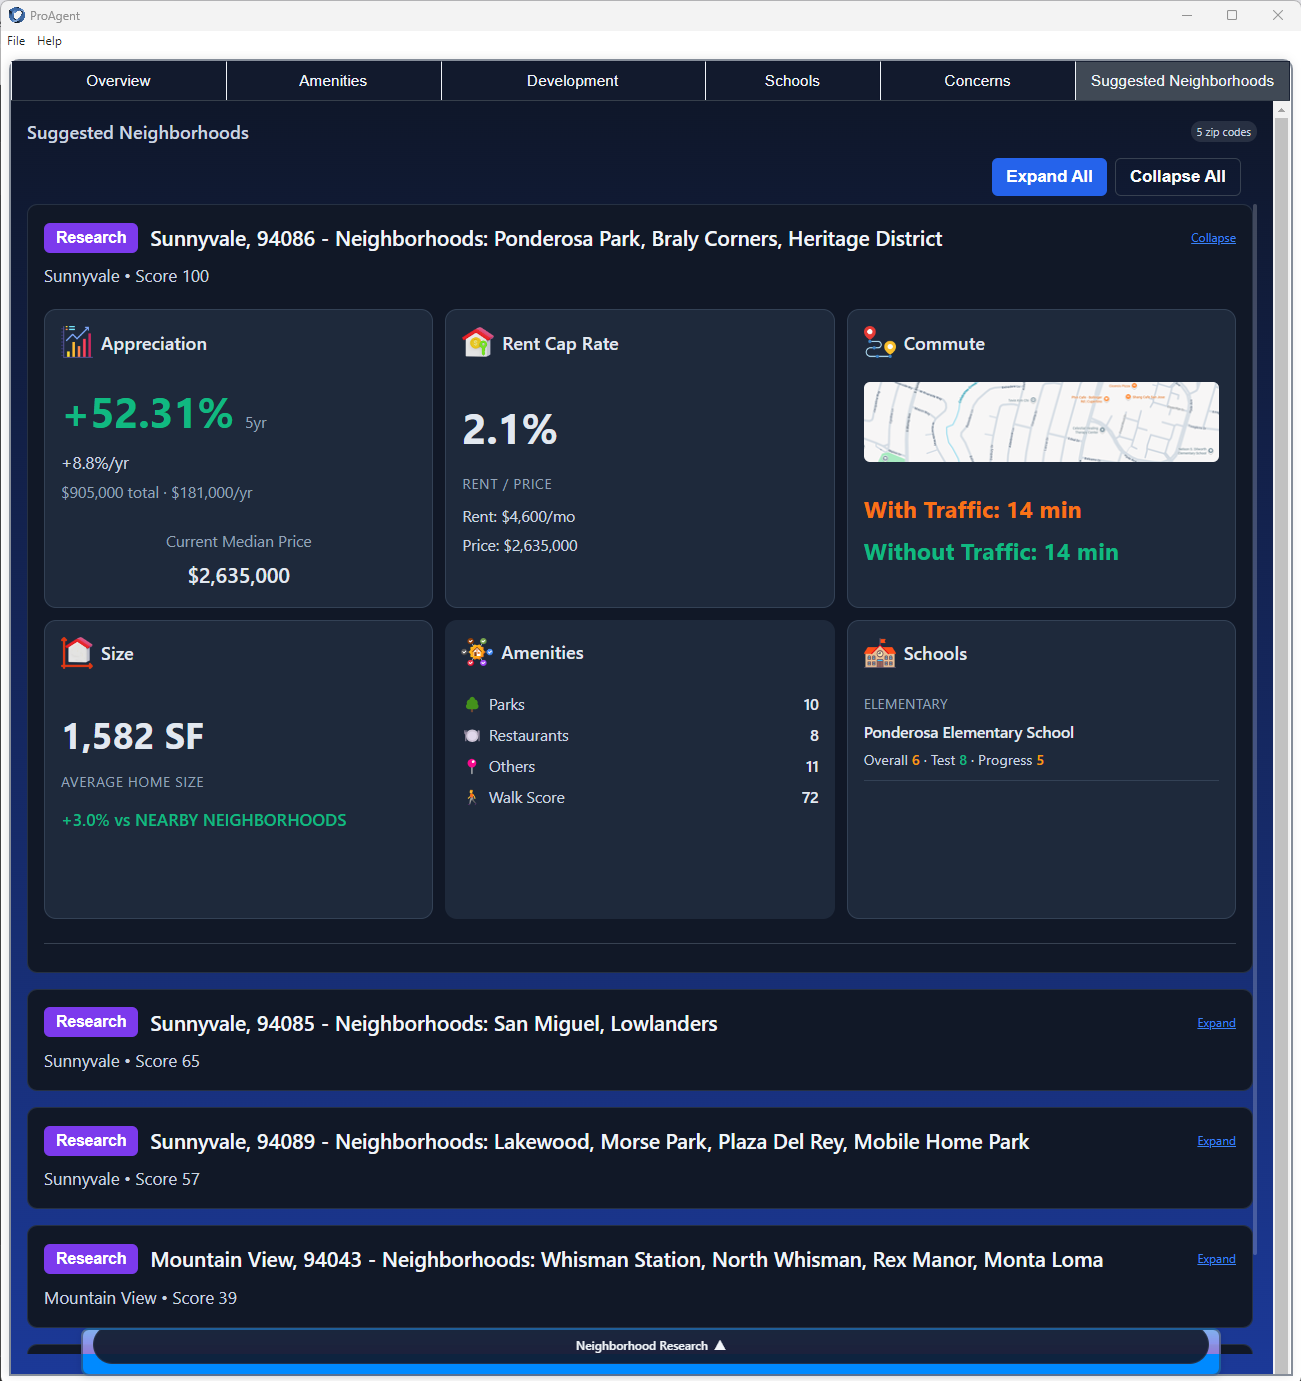Expand the Mountain View 94043 card
The width and height of the screenshot is (1301, 1381).
click(1215, 1258)
